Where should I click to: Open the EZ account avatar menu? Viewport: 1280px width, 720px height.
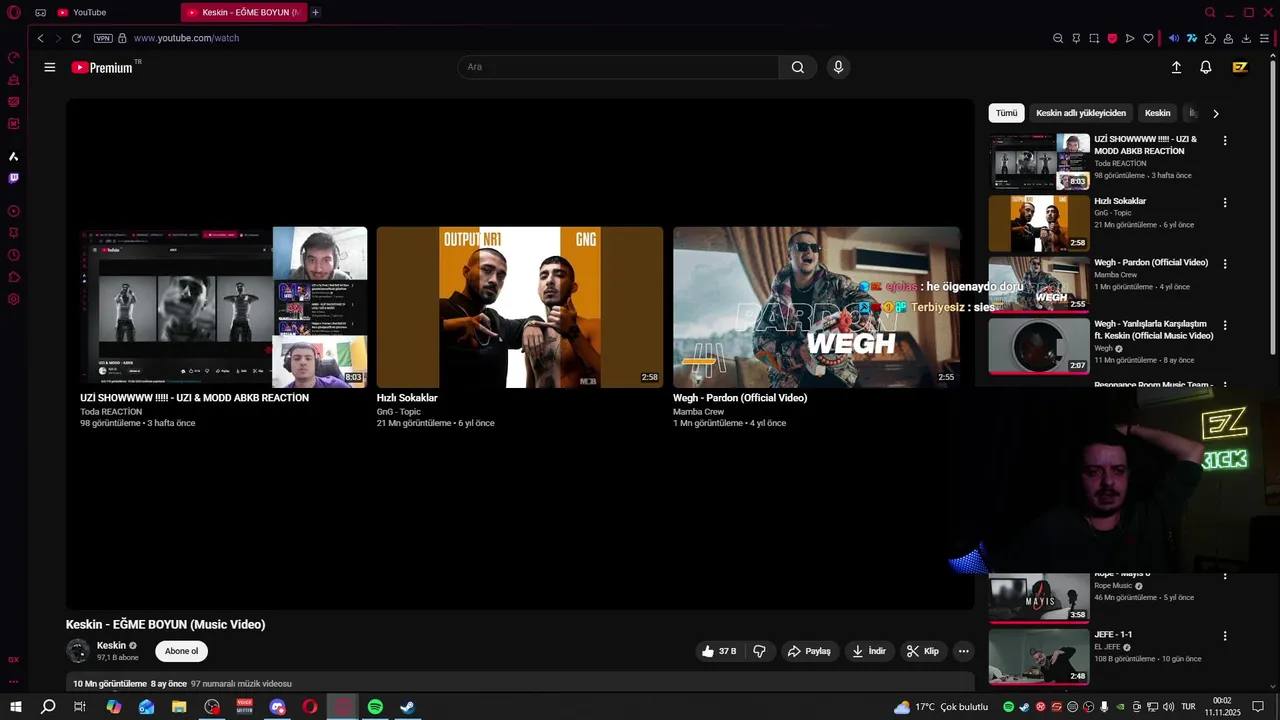tap(1240, 67)
